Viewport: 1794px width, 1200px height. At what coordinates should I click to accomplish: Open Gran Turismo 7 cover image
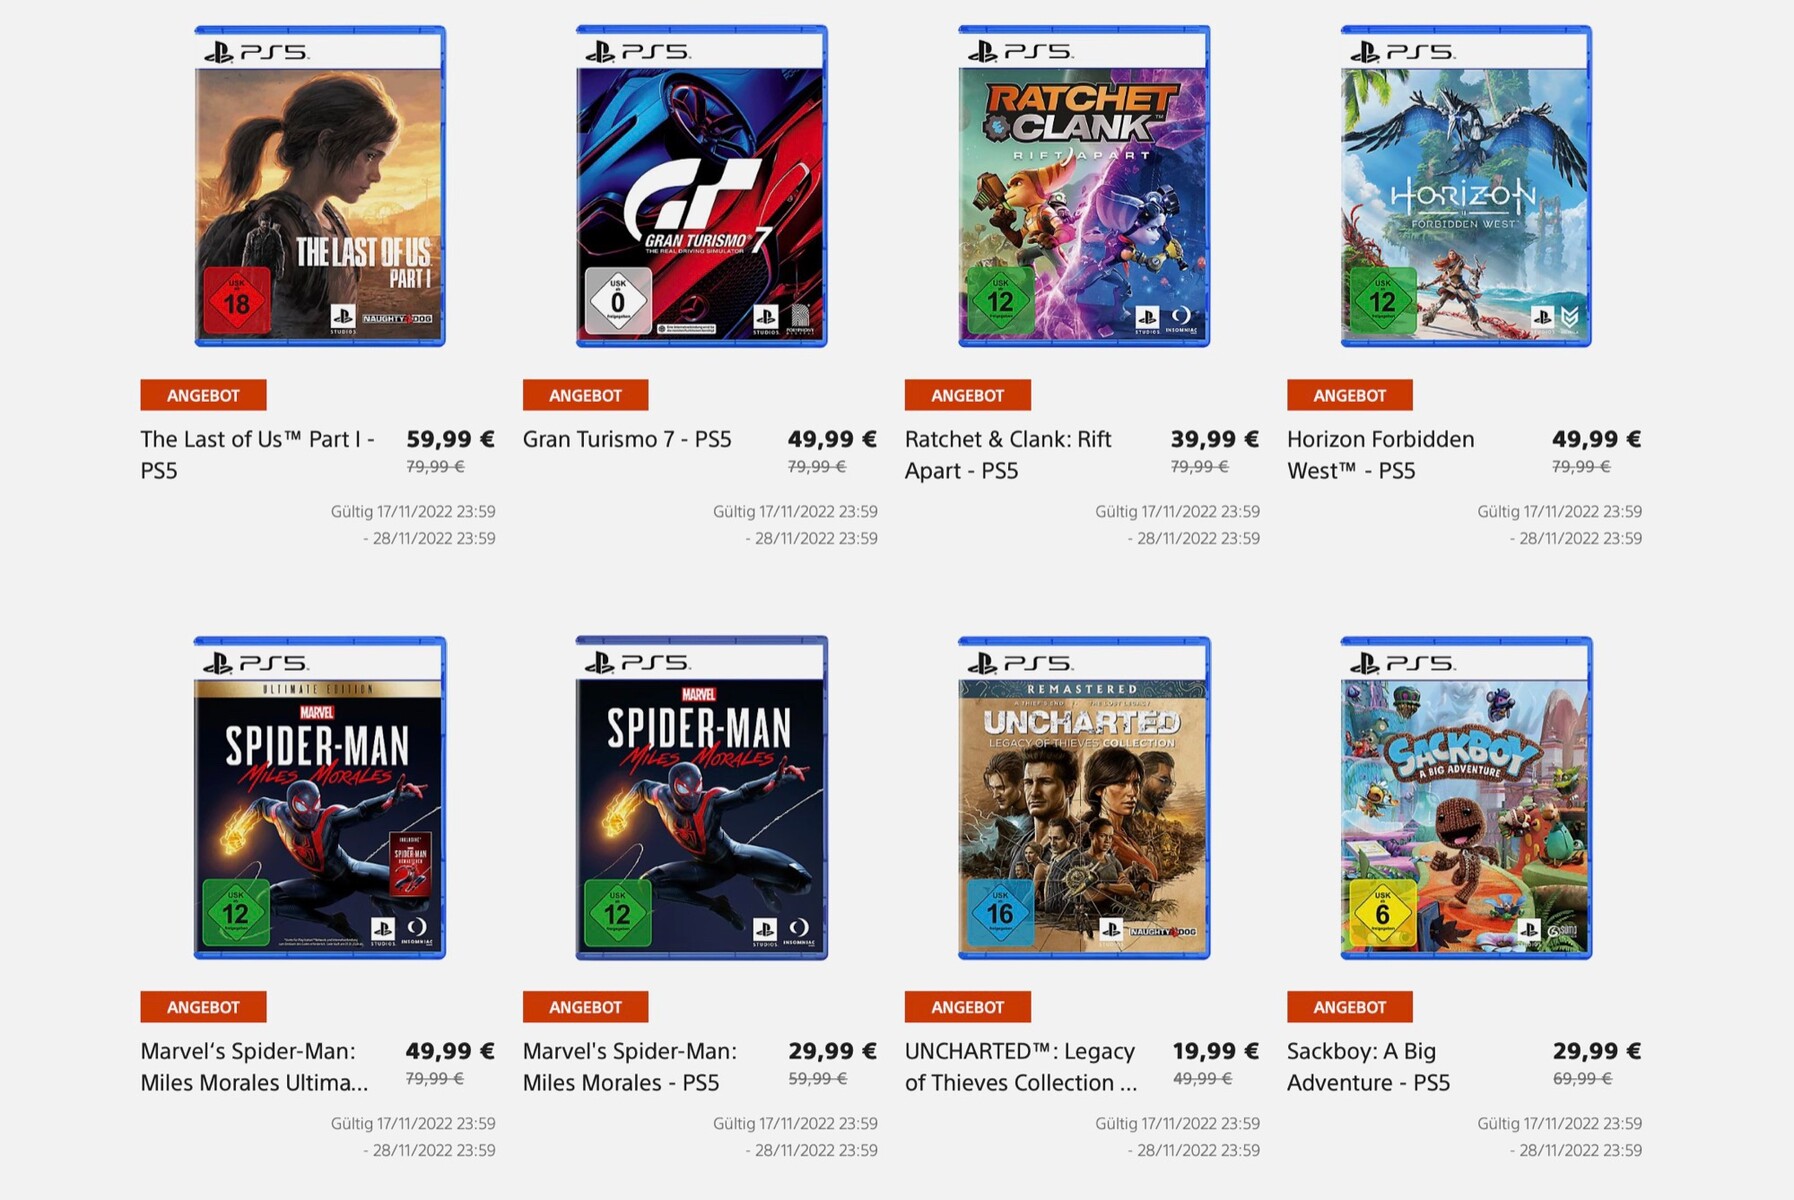(x=701, y=187)
